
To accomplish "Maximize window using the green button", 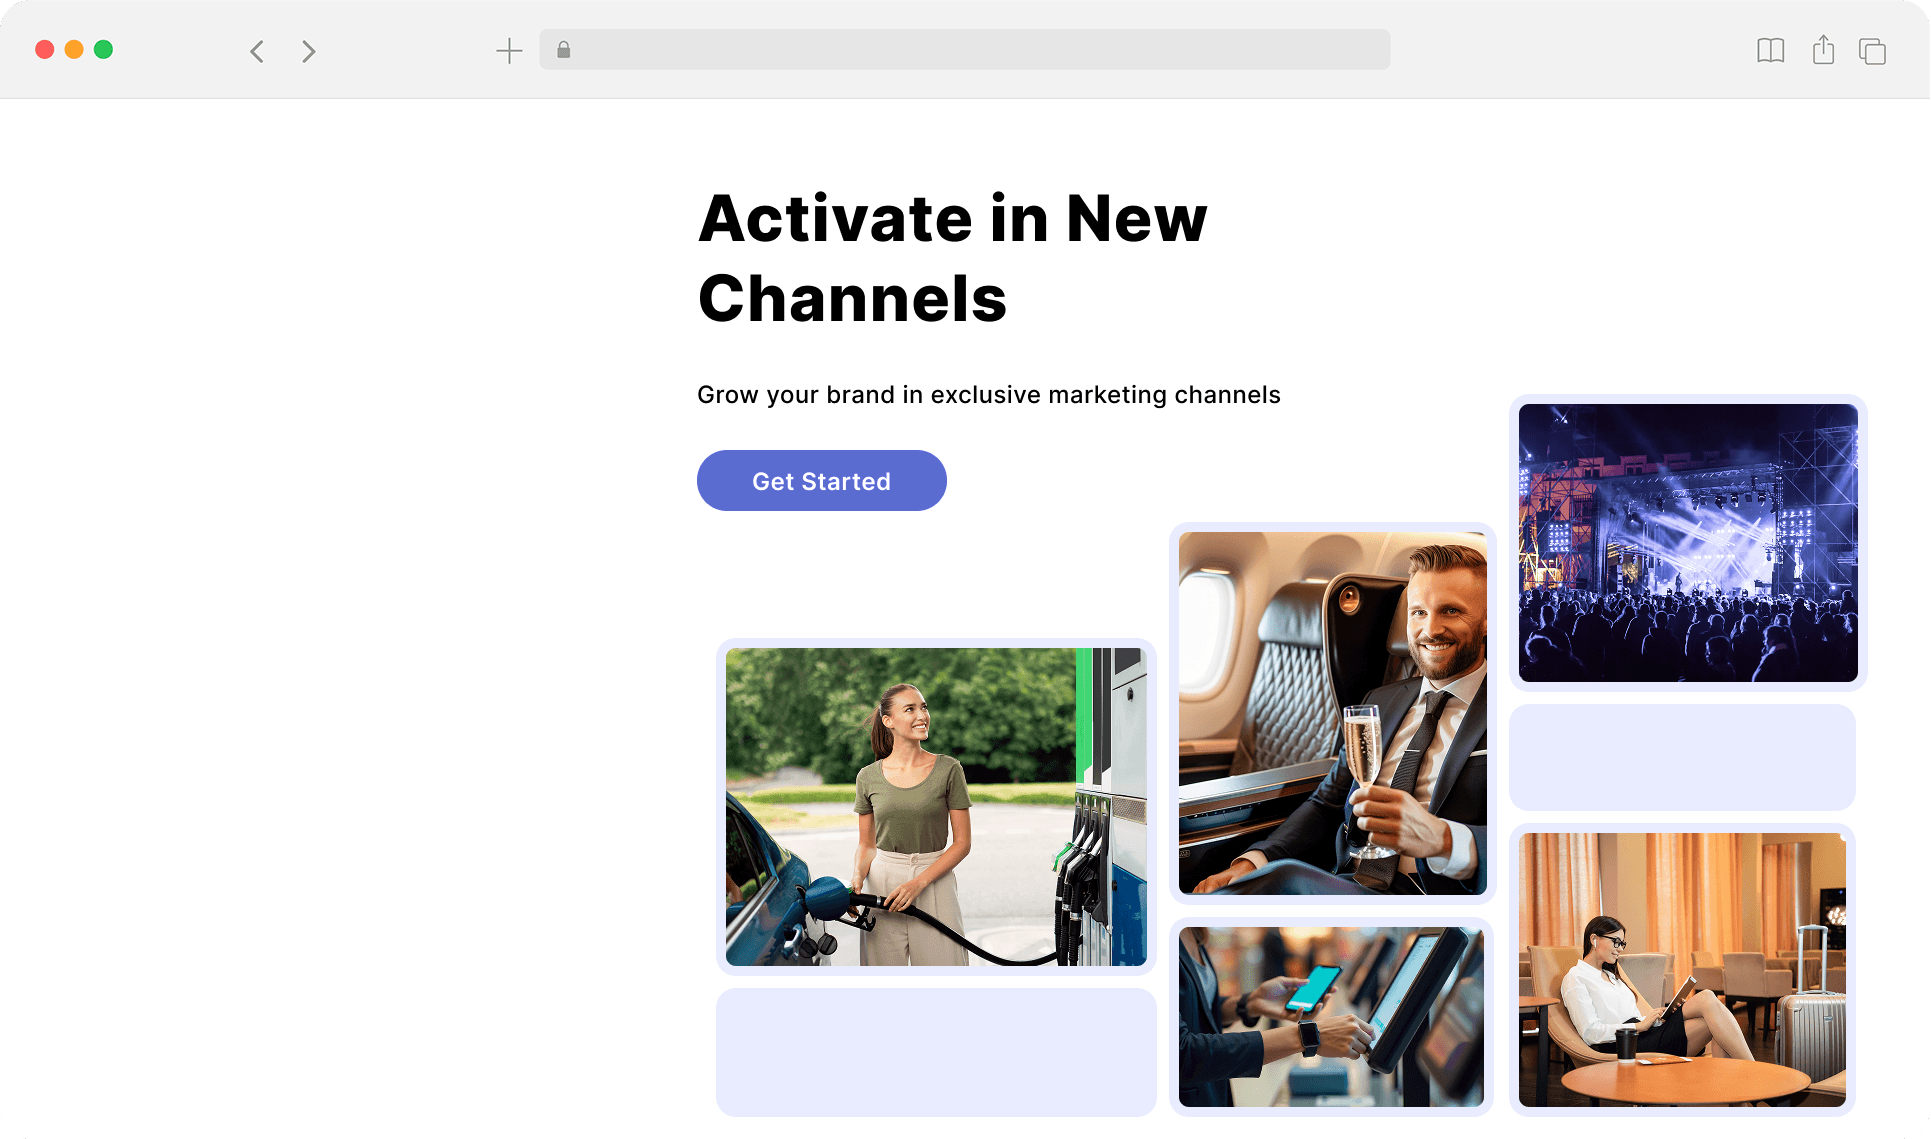I will 103,49.
